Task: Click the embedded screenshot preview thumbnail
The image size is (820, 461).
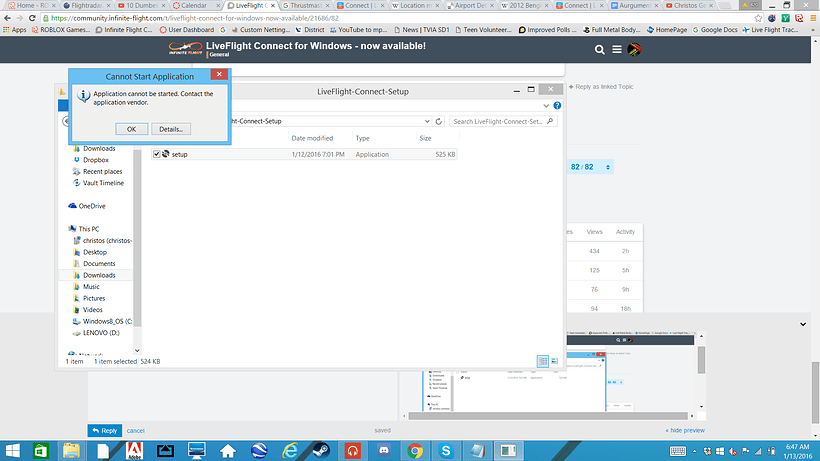Action: [x=558, y=372]
